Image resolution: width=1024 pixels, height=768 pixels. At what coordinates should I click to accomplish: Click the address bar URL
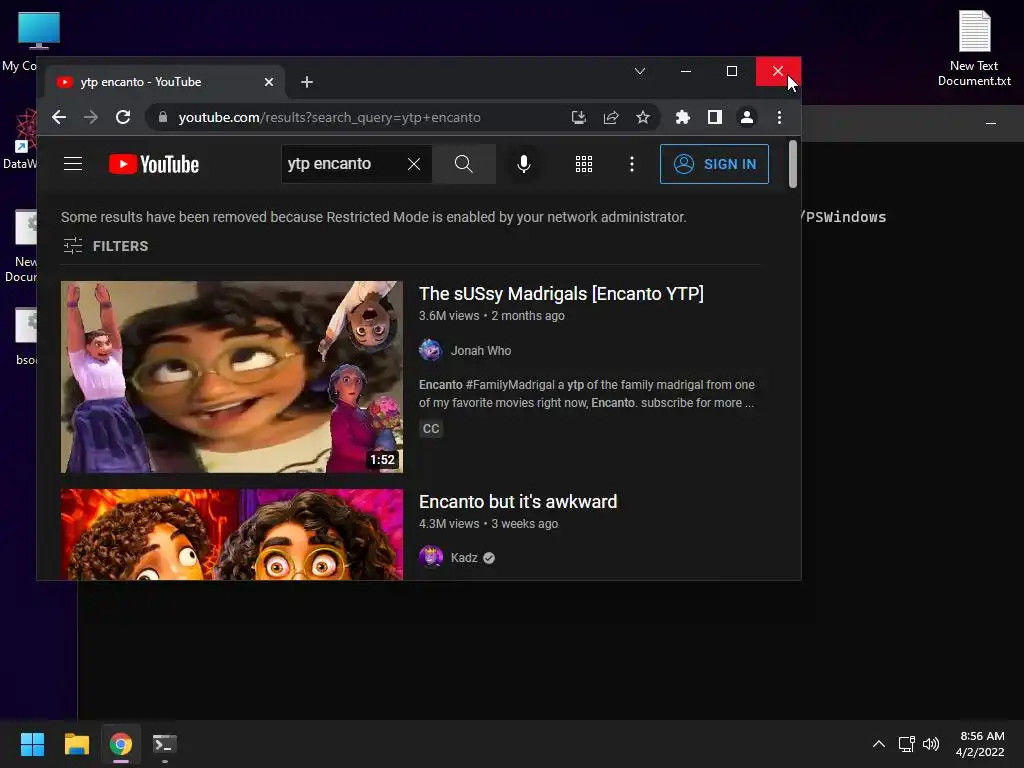tap(330, 118)
